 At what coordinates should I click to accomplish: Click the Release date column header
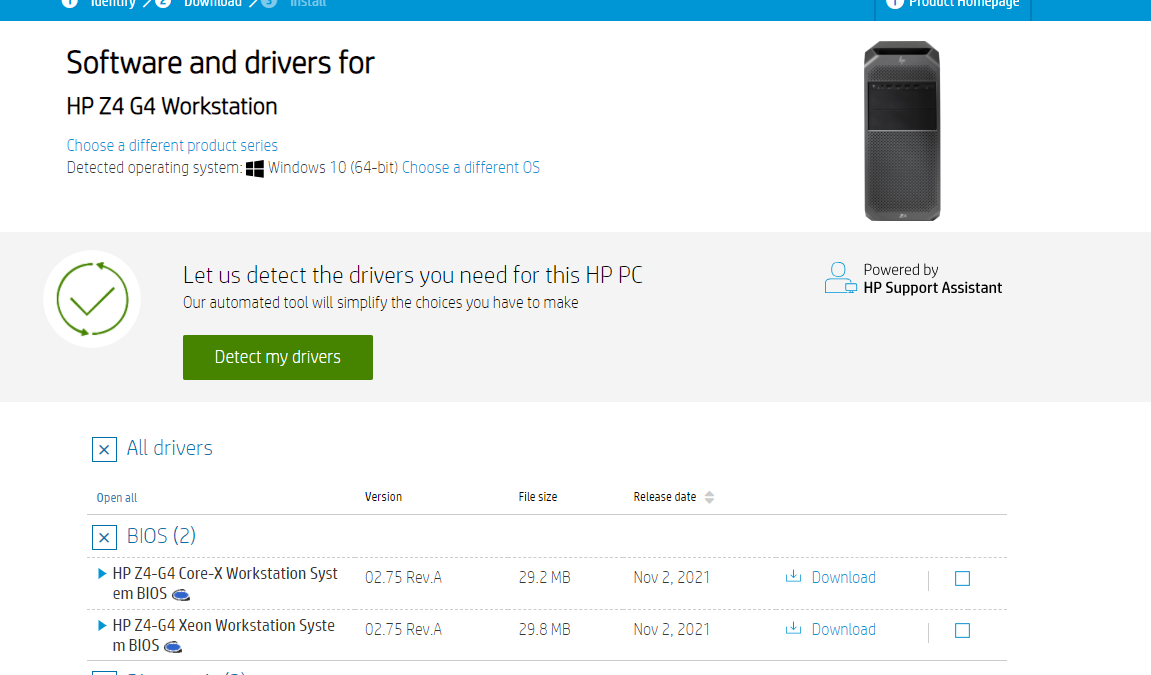point(664,497)
